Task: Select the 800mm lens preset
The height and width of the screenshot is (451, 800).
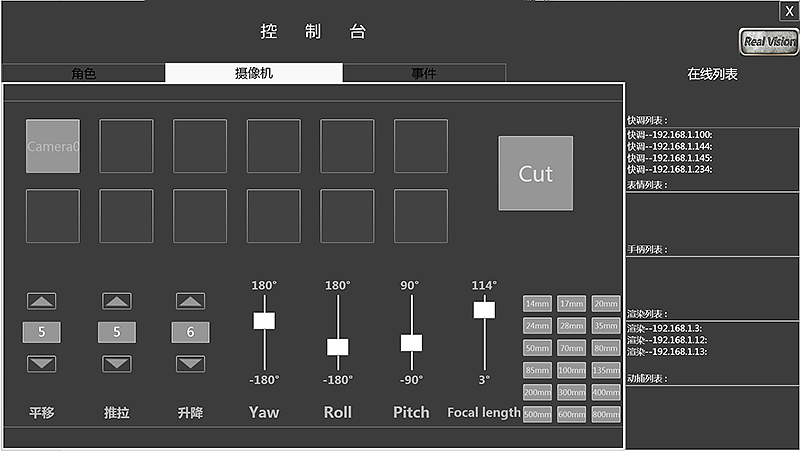Action: pyautogui.click(x=605, y=414)
